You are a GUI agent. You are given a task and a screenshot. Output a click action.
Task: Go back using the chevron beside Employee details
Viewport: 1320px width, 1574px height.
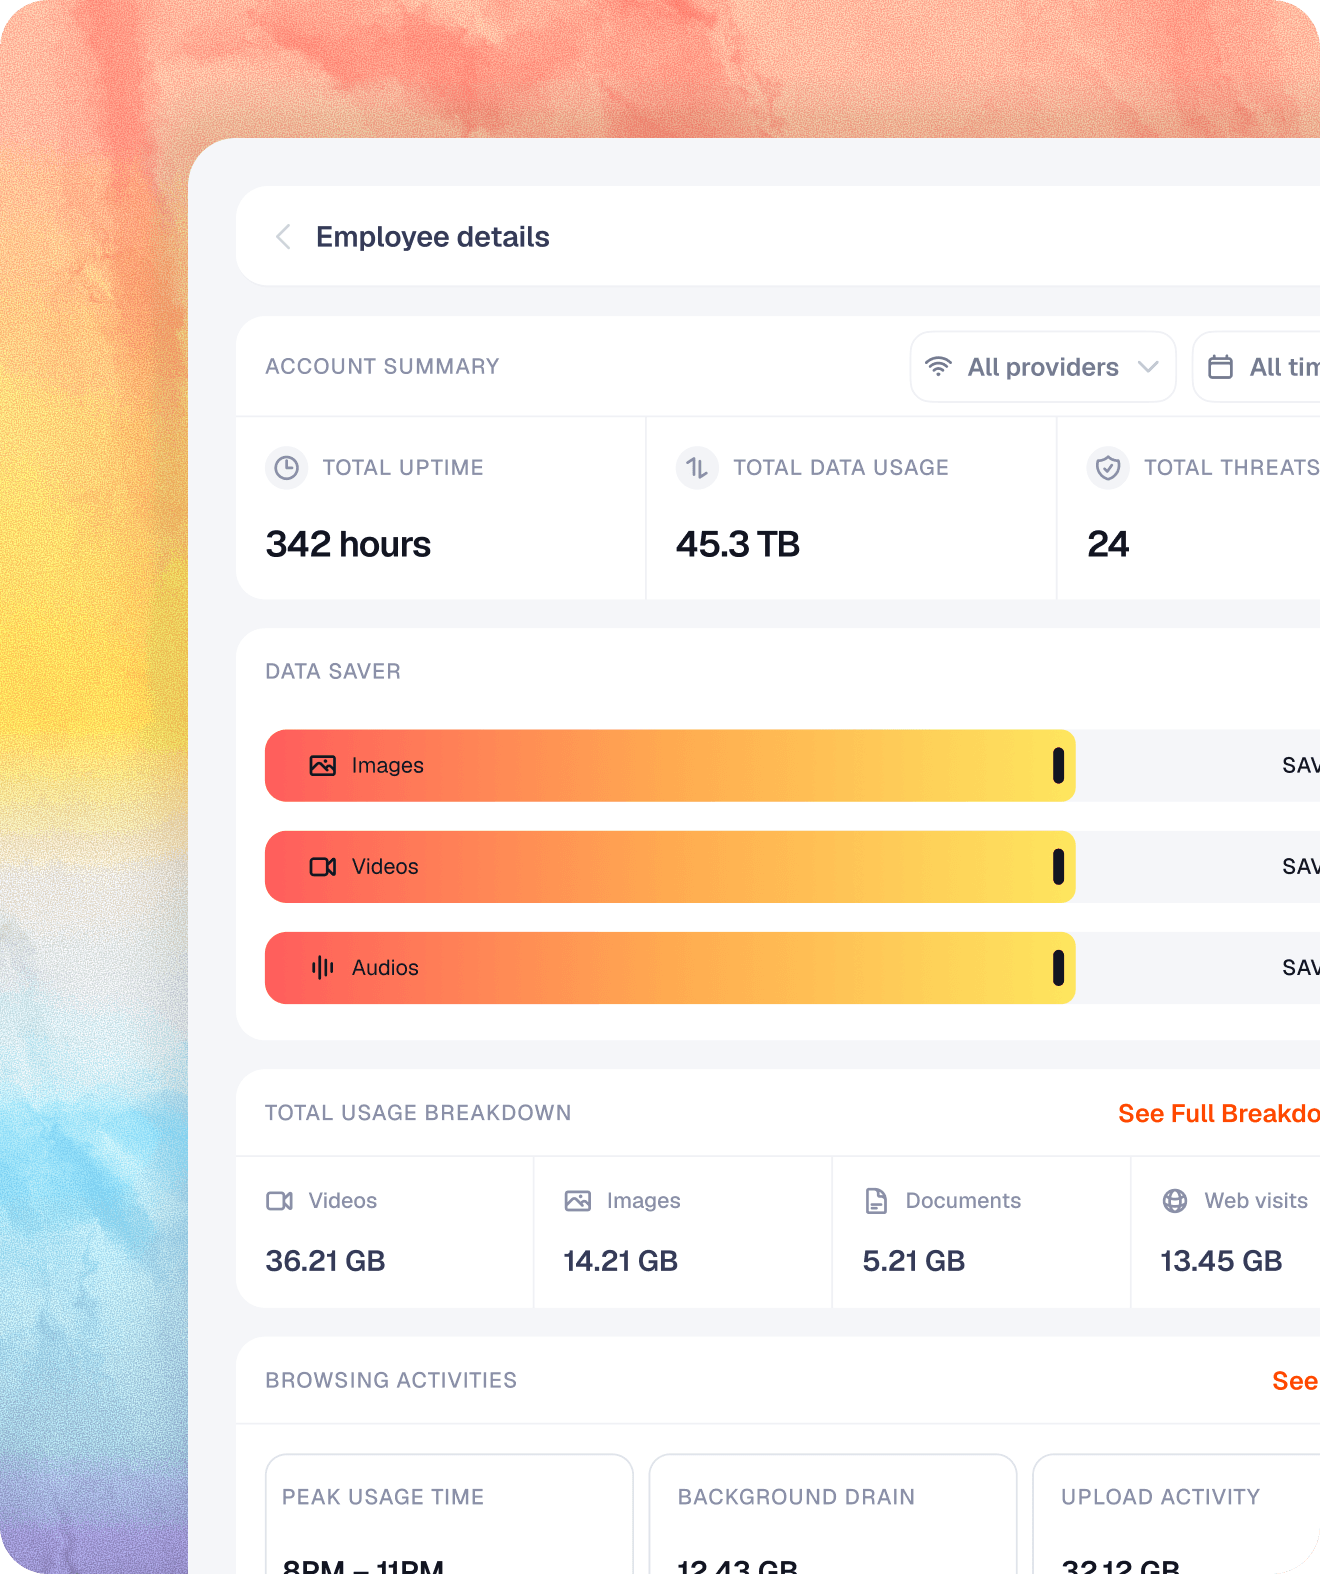(283, 237)
